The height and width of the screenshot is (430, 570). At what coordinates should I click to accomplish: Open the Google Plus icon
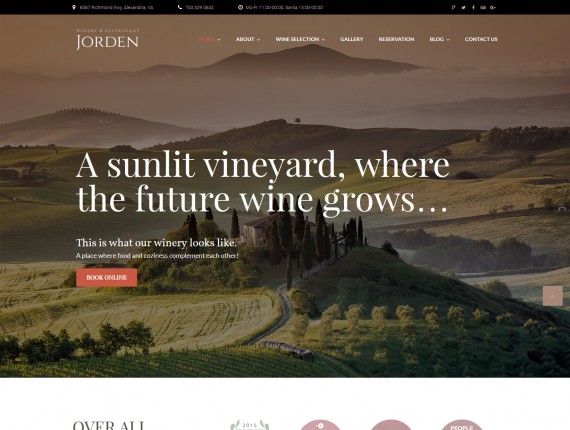coord(493,7)
